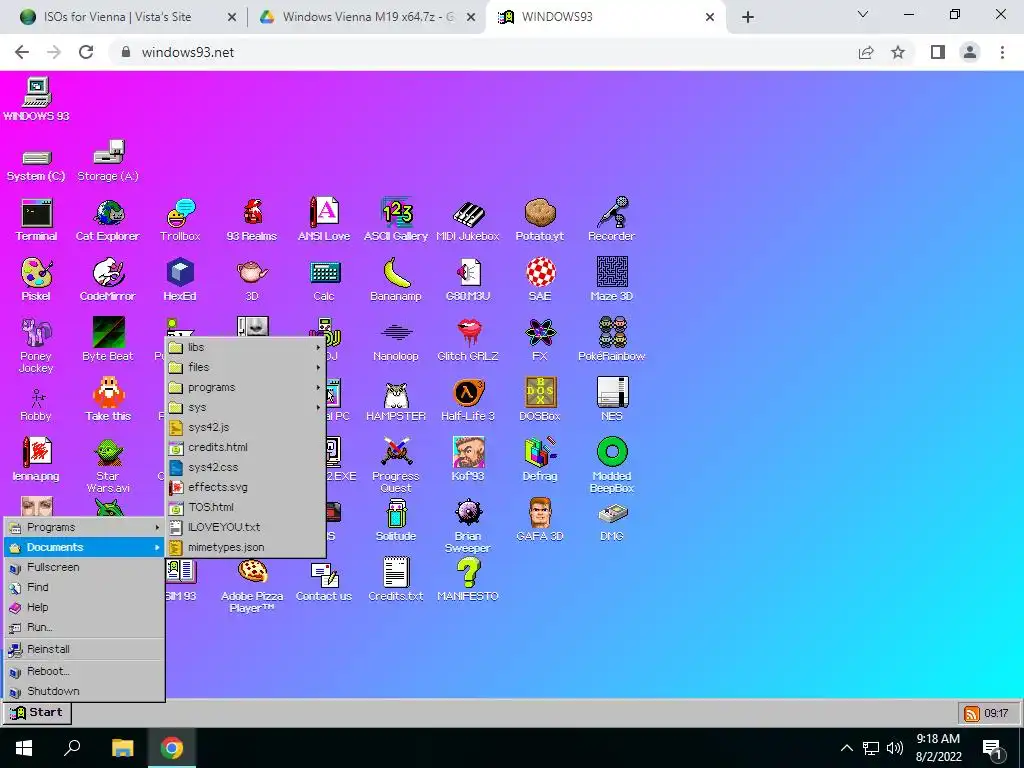Click the RSS feed tray icon
This screenshot has height=768, width=1024.
point(971,713)
